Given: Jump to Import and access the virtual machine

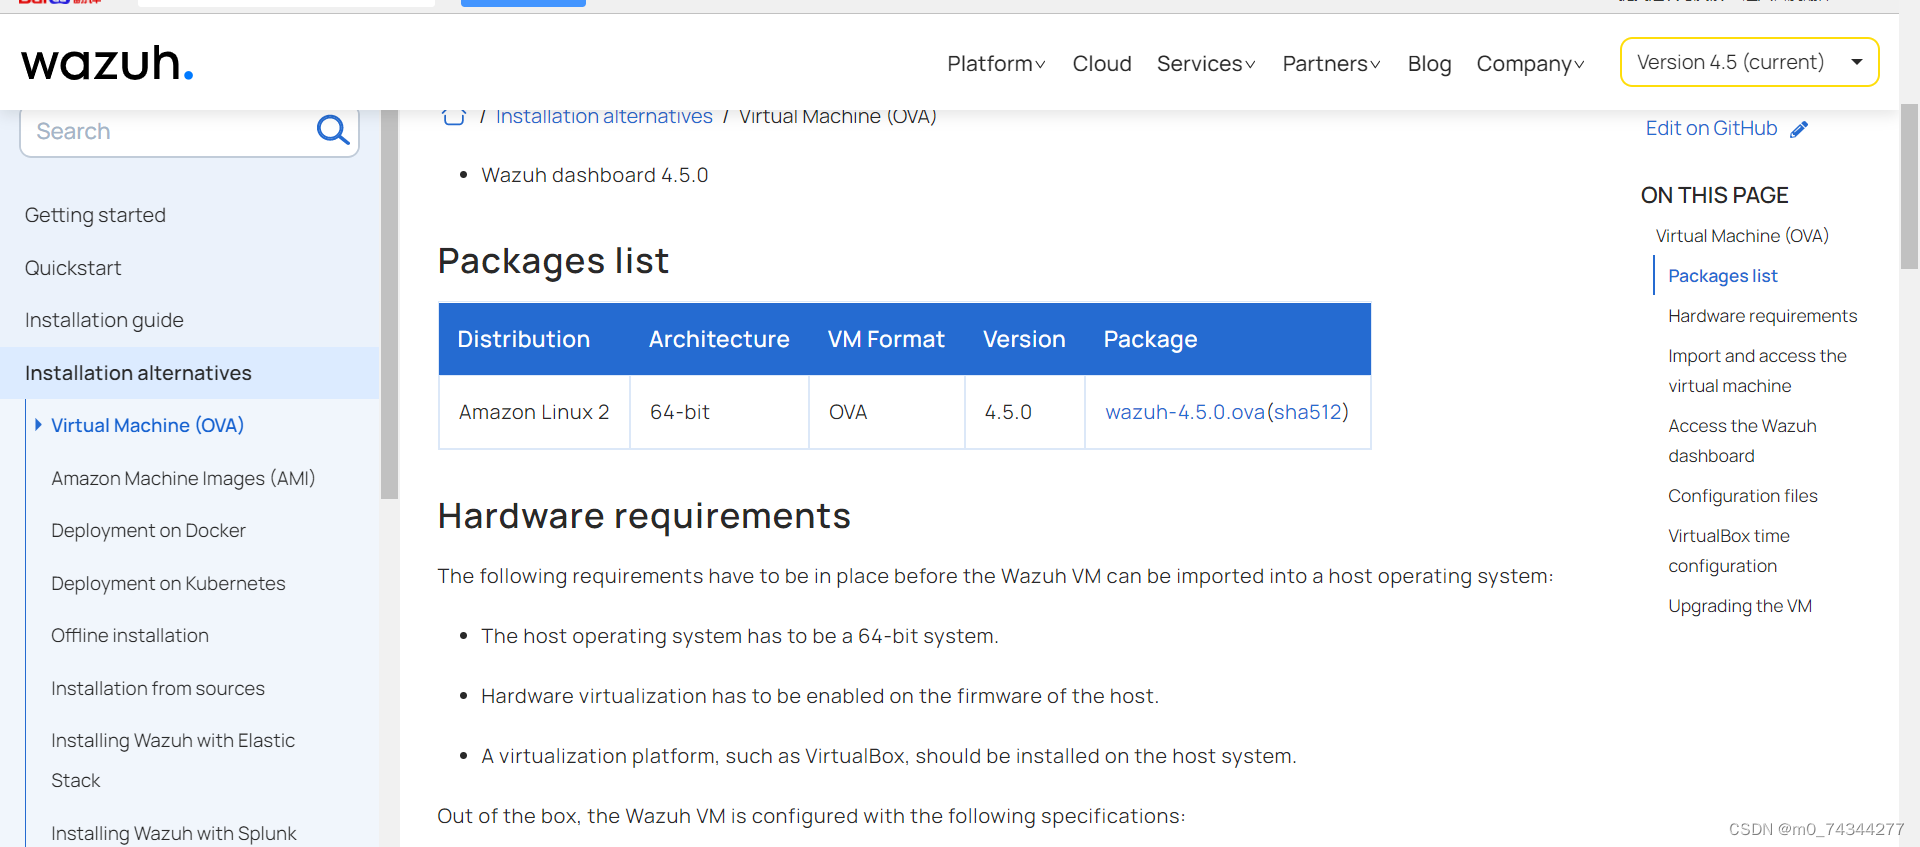Looking at the screenshot, I should click(x=1757, y=371).
